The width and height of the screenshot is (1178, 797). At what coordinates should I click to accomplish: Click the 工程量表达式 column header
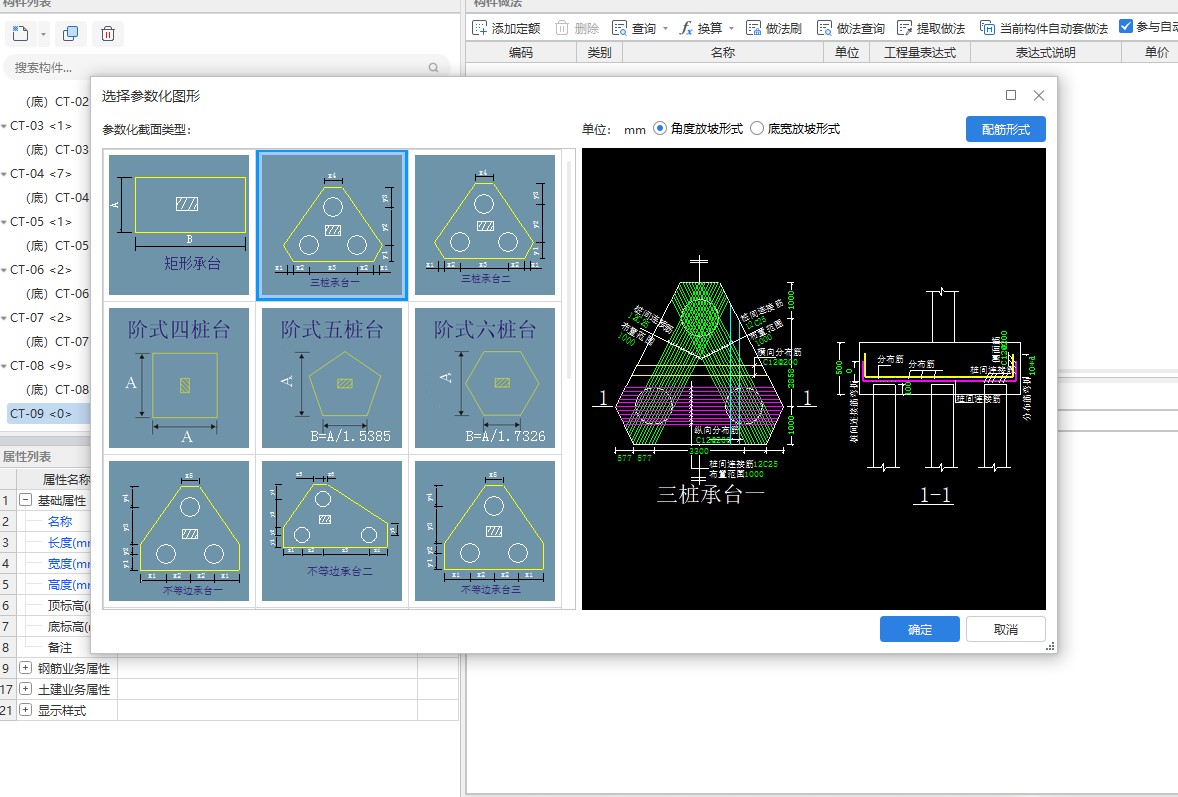pyautogui.click(x=920, y=53)
